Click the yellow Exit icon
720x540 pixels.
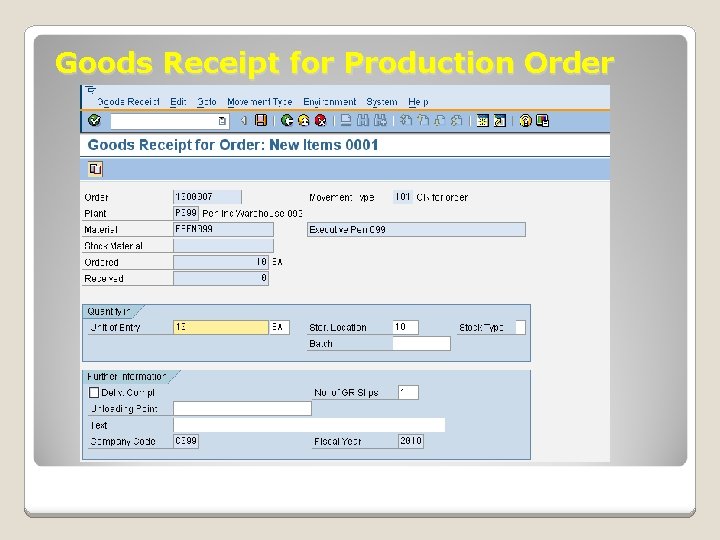tap(304, 120)
